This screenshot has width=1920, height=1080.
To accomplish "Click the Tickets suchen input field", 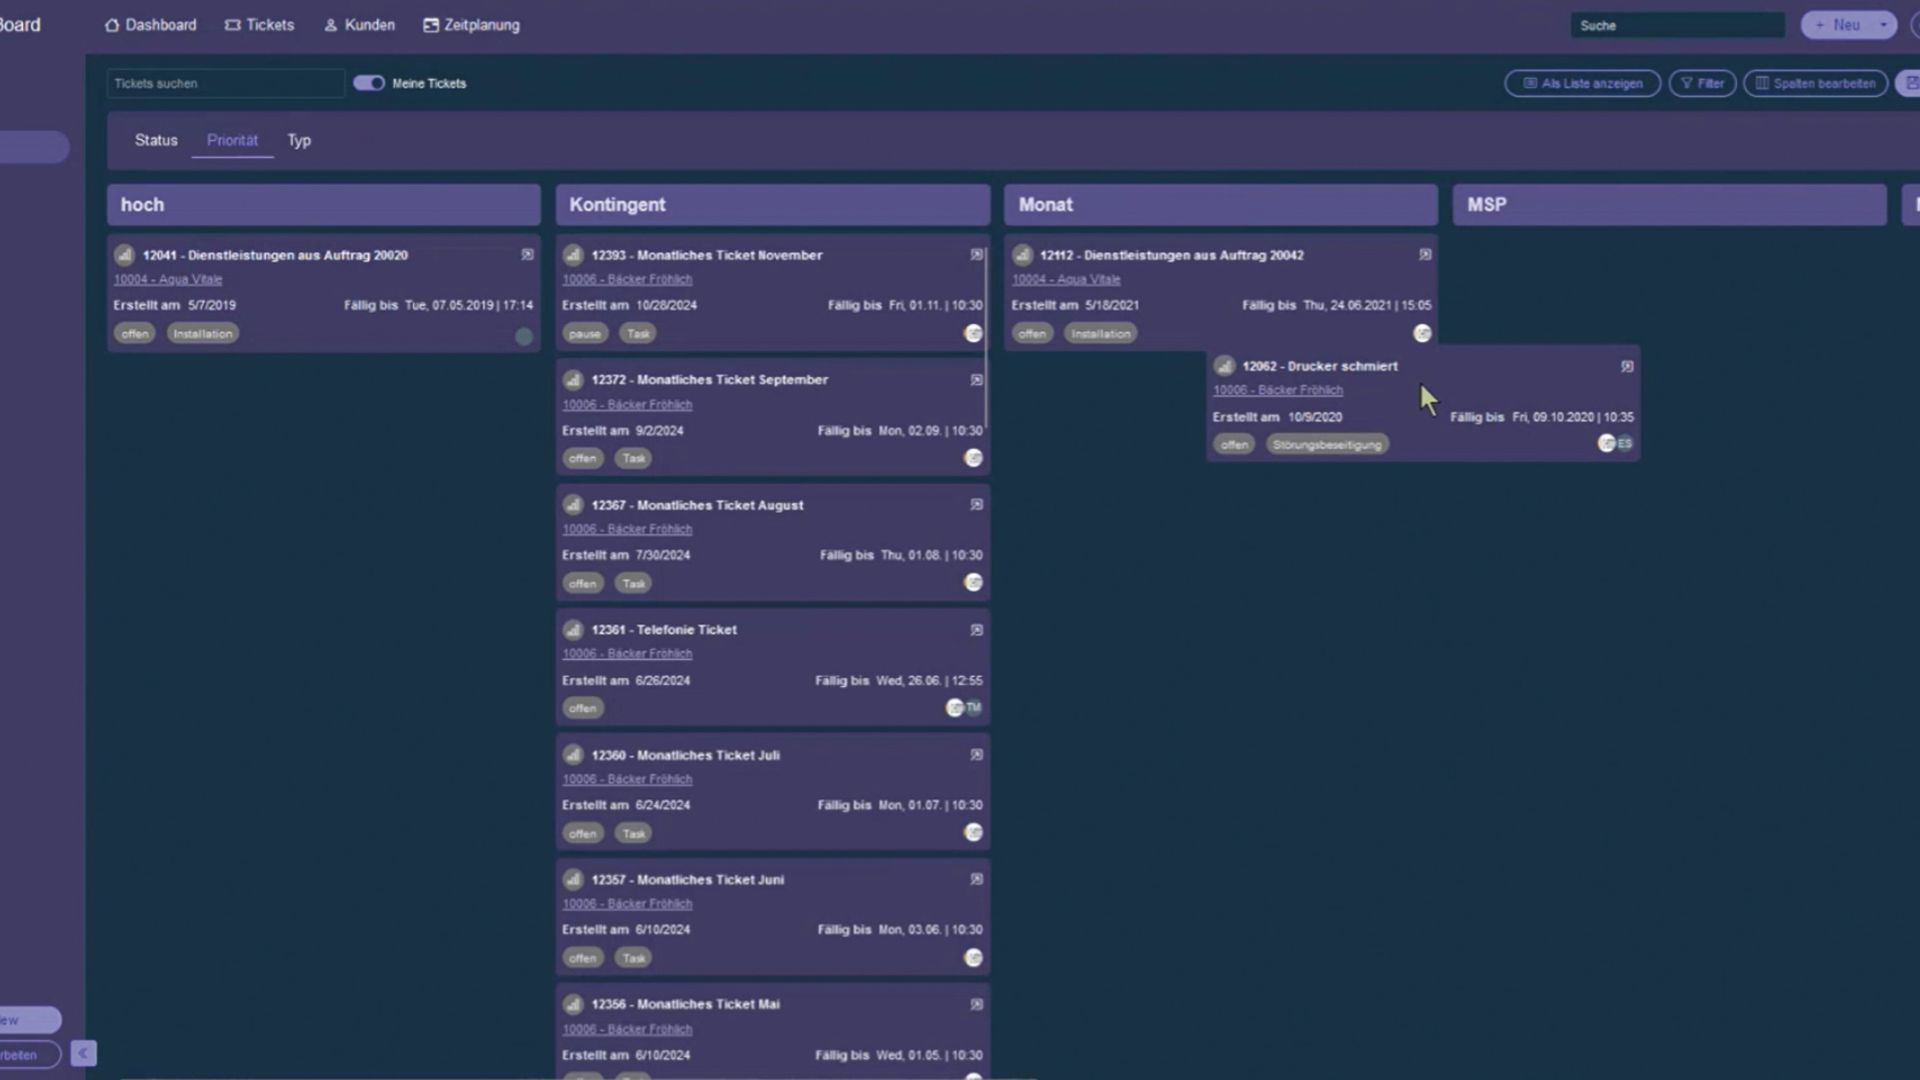I will [x=225, y=83].
